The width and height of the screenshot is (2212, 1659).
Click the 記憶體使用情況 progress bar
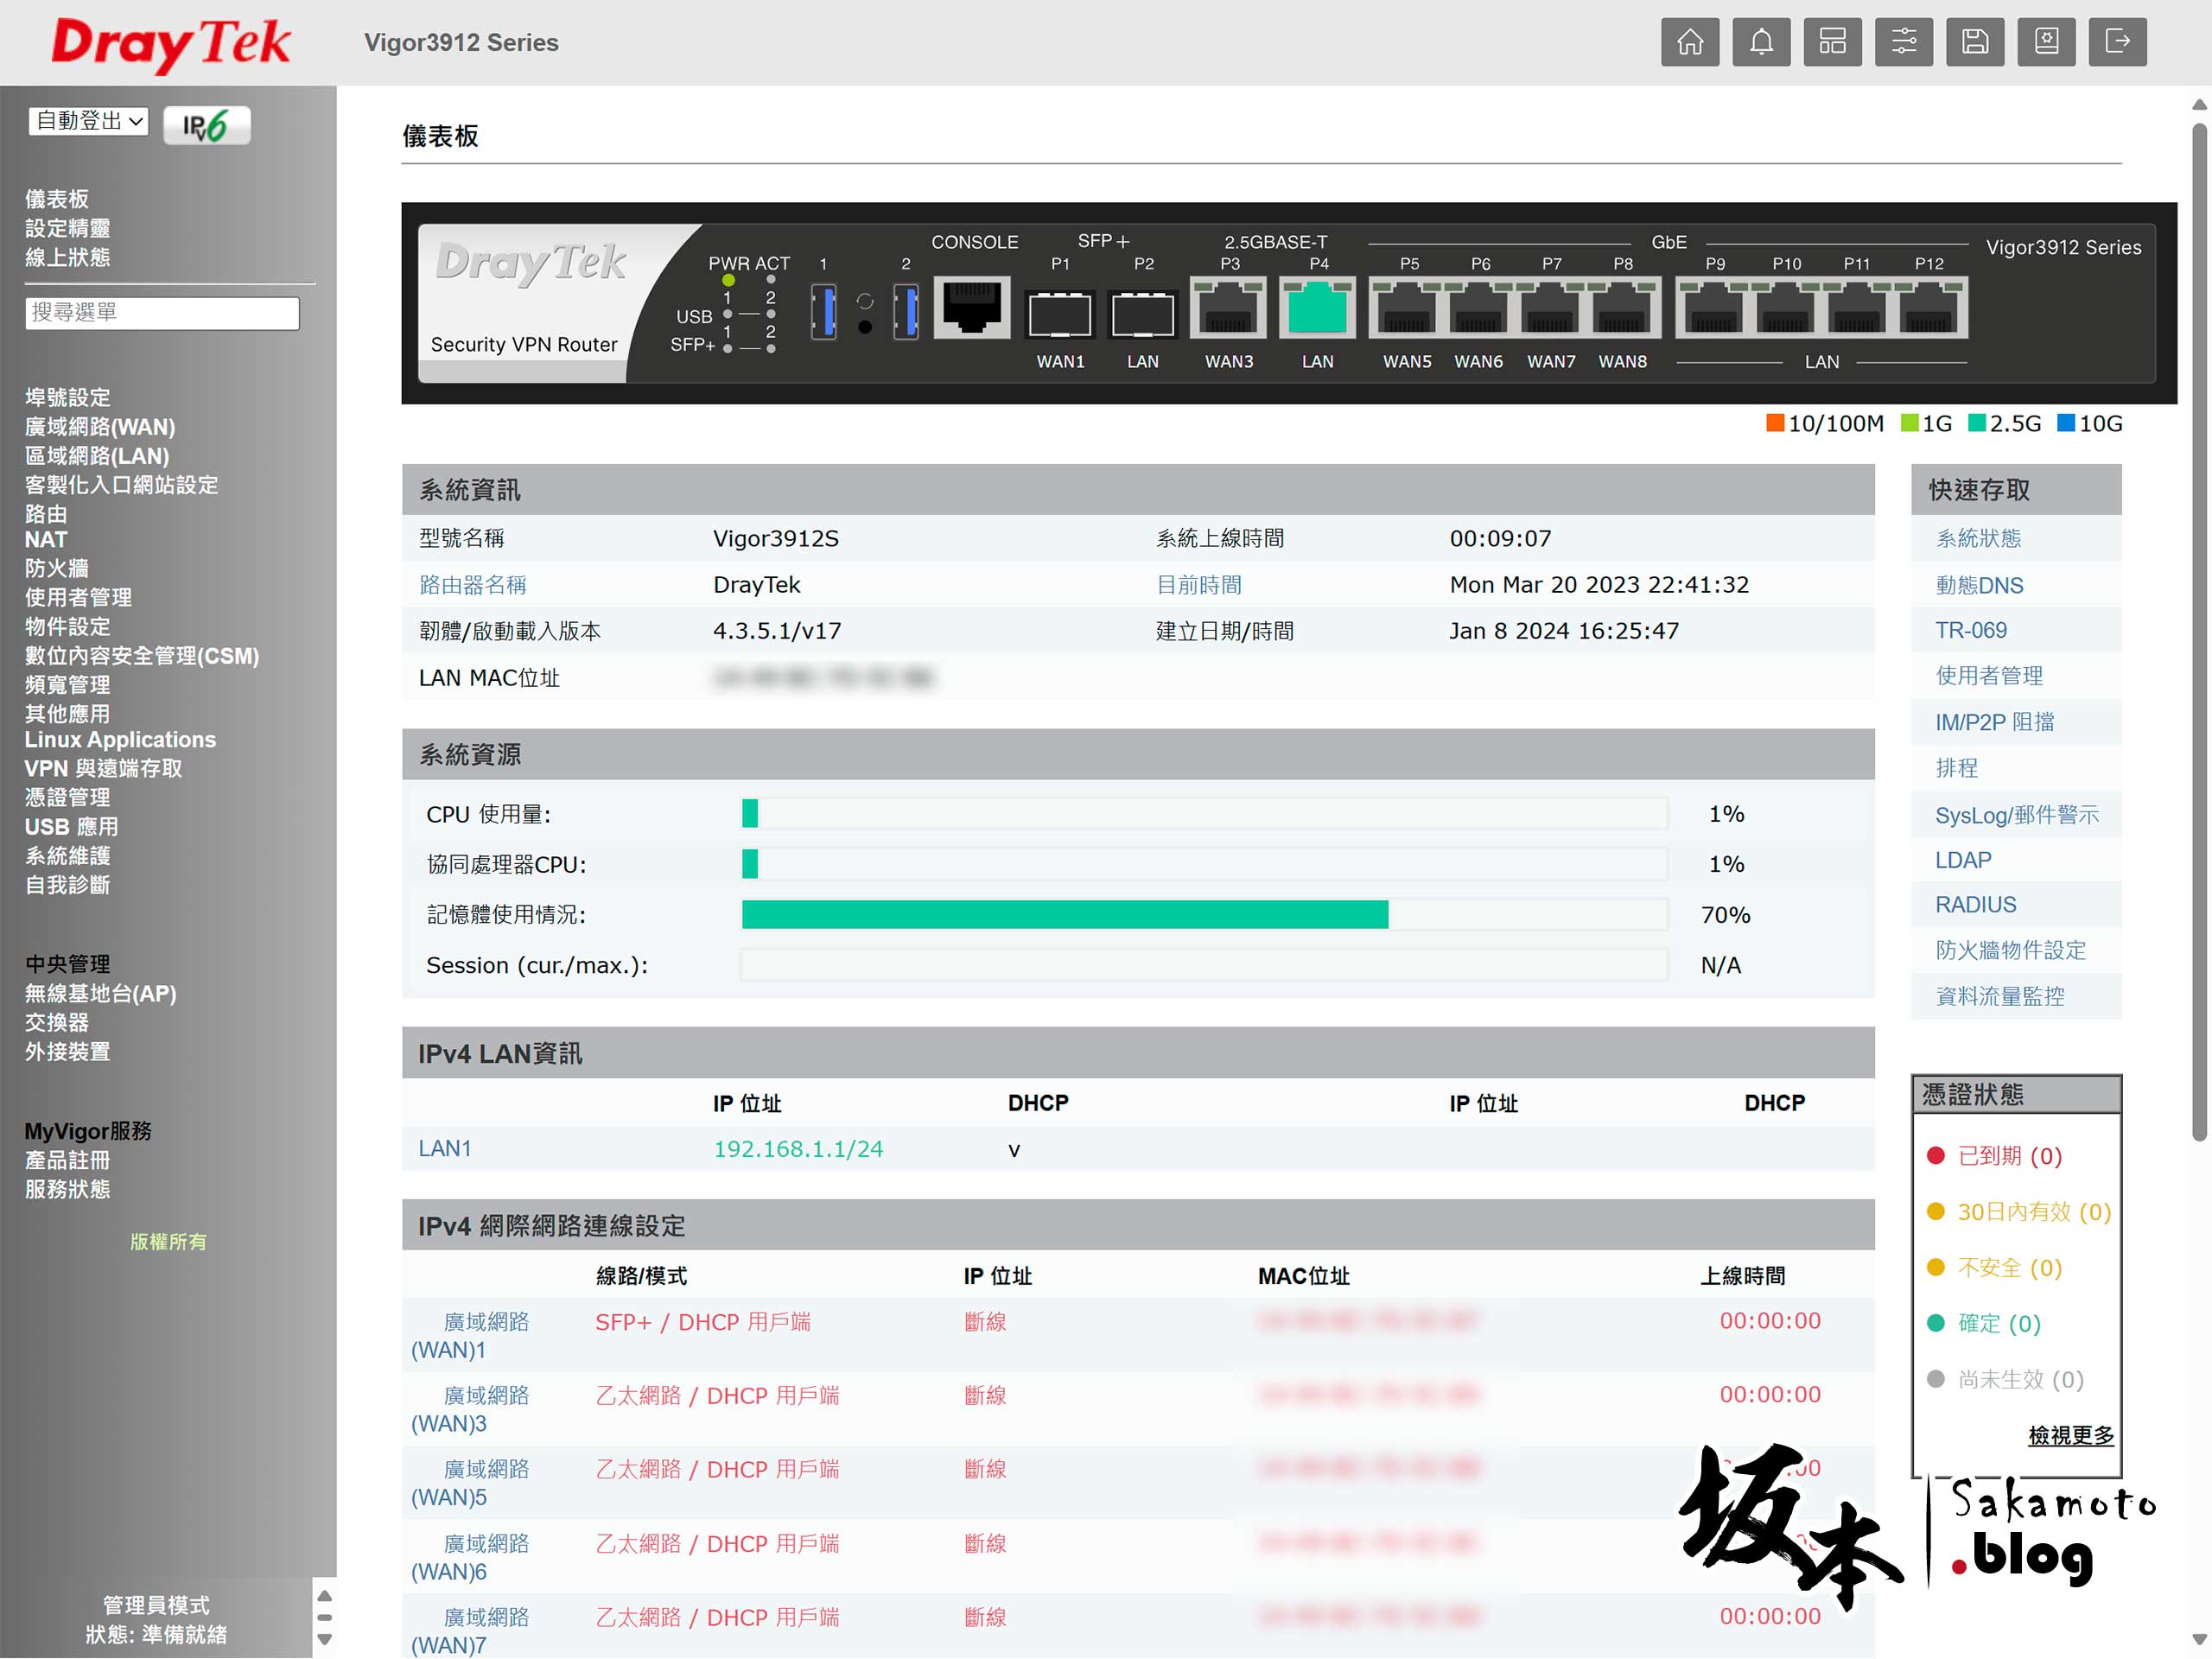click(1204, 914)
